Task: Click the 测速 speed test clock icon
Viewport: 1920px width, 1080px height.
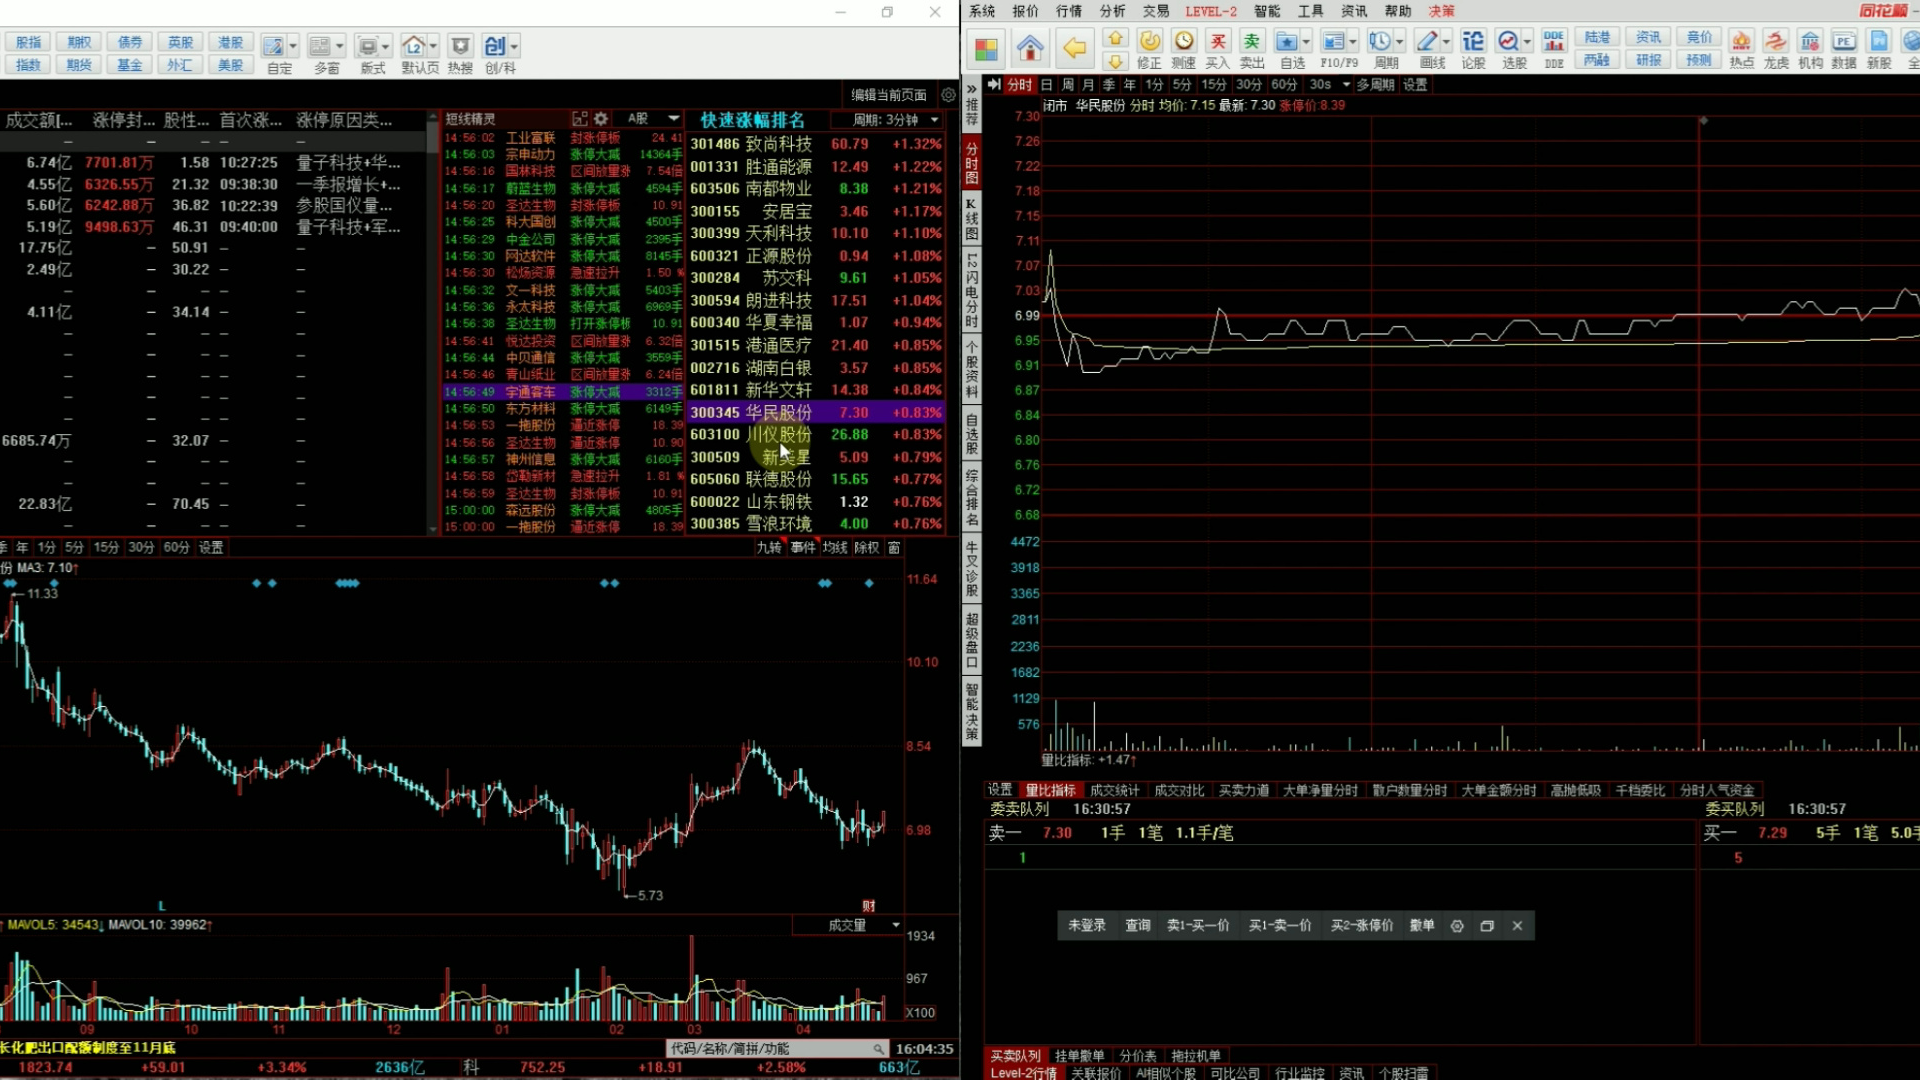Action: 1184,47
